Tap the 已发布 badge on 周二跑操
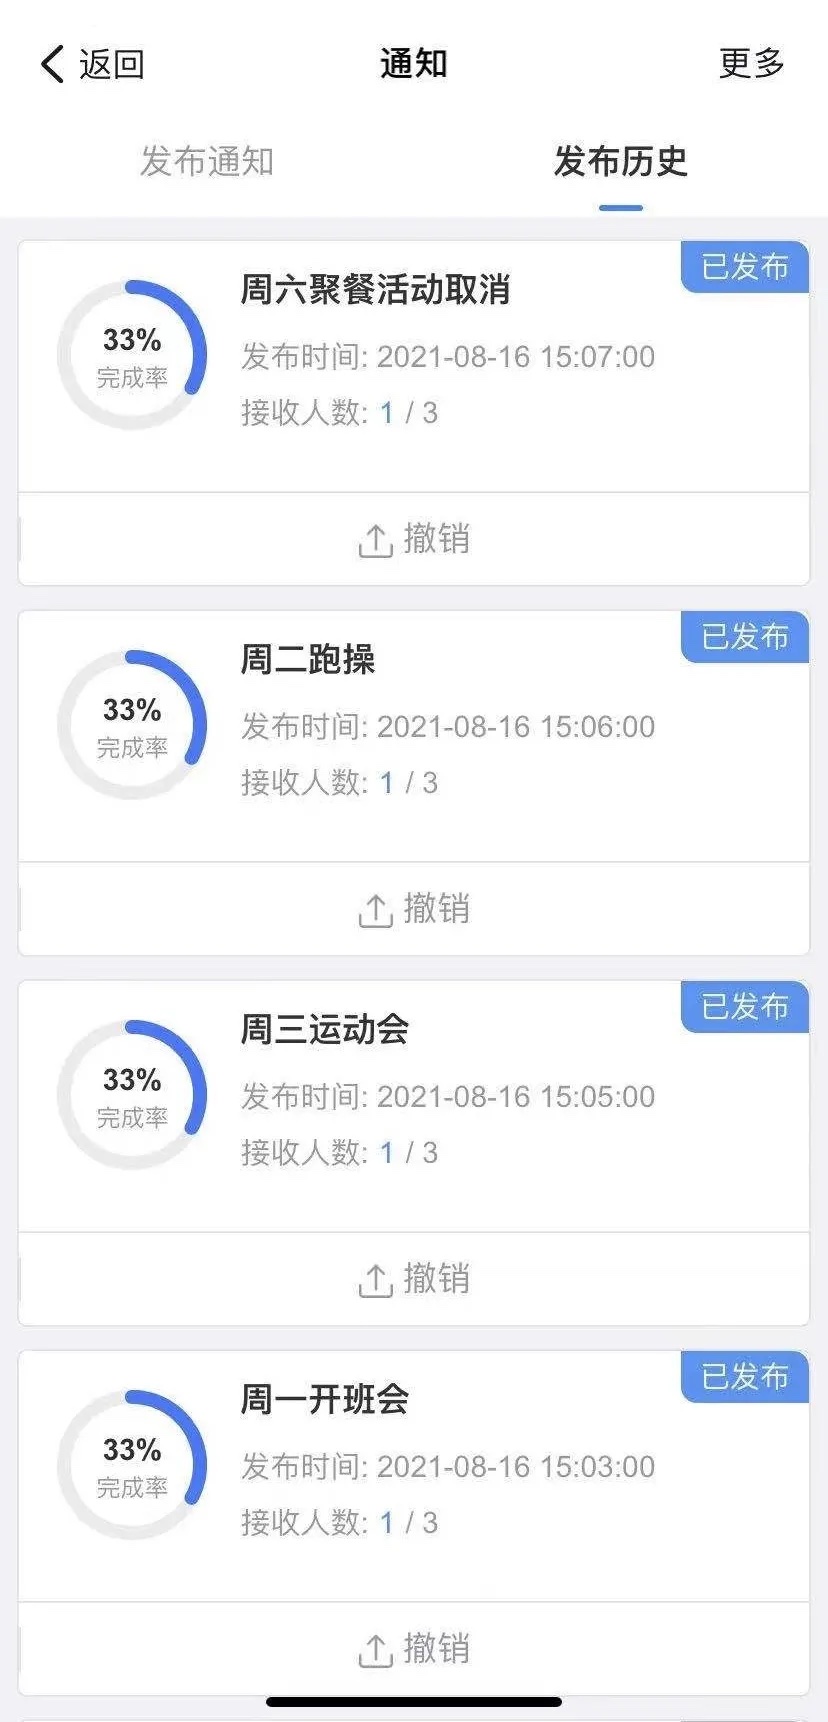 pyautogui.click(x=745, y=637)
